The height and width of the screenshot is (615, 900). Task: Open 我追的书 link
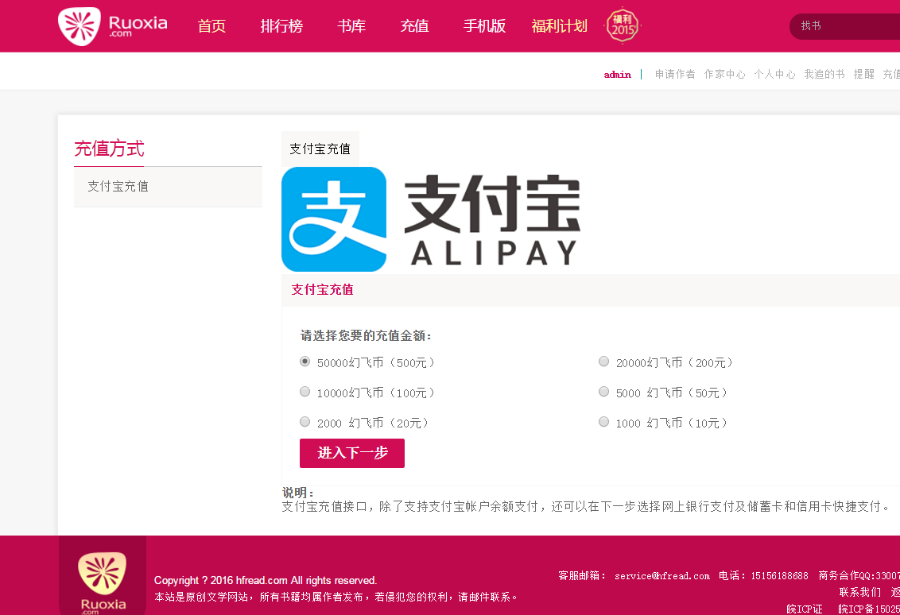[x=824, y=74]
